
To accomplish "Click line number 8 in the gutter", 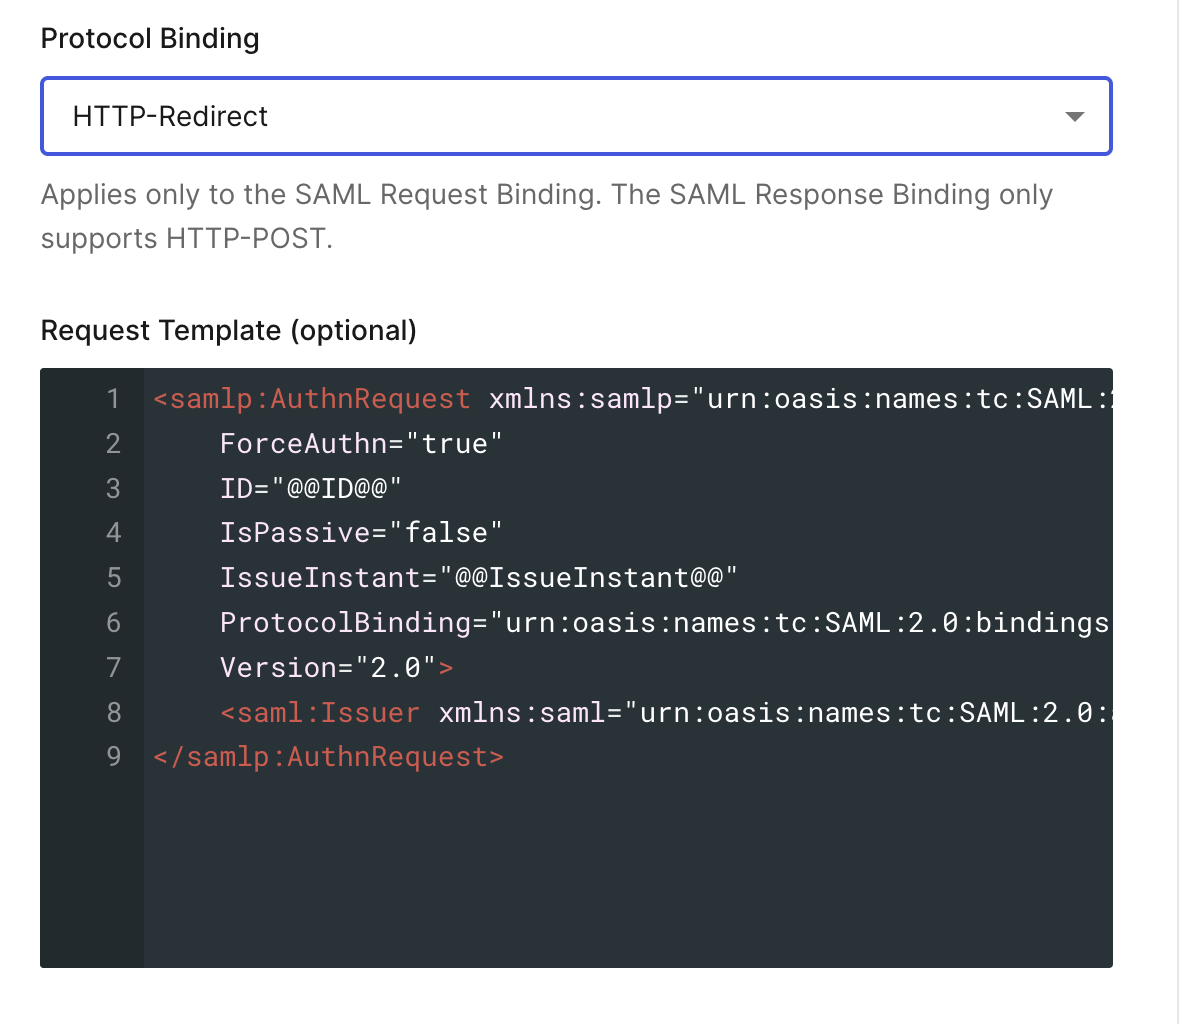I will tap(113, 713).
